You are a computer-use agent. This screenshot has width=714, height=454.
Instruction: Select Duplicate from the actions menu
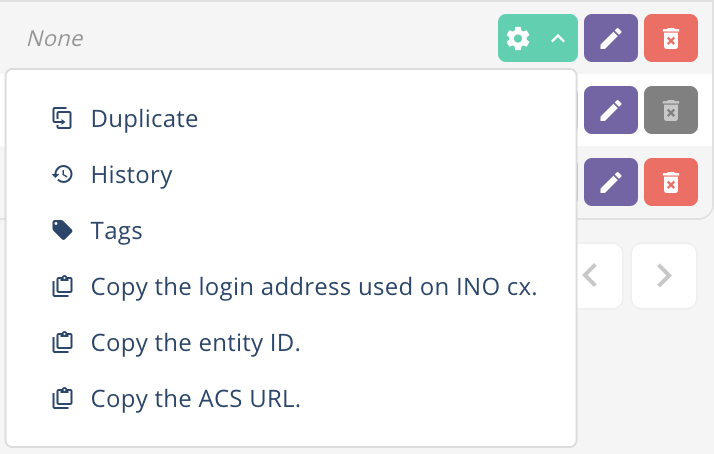(144, 119)
